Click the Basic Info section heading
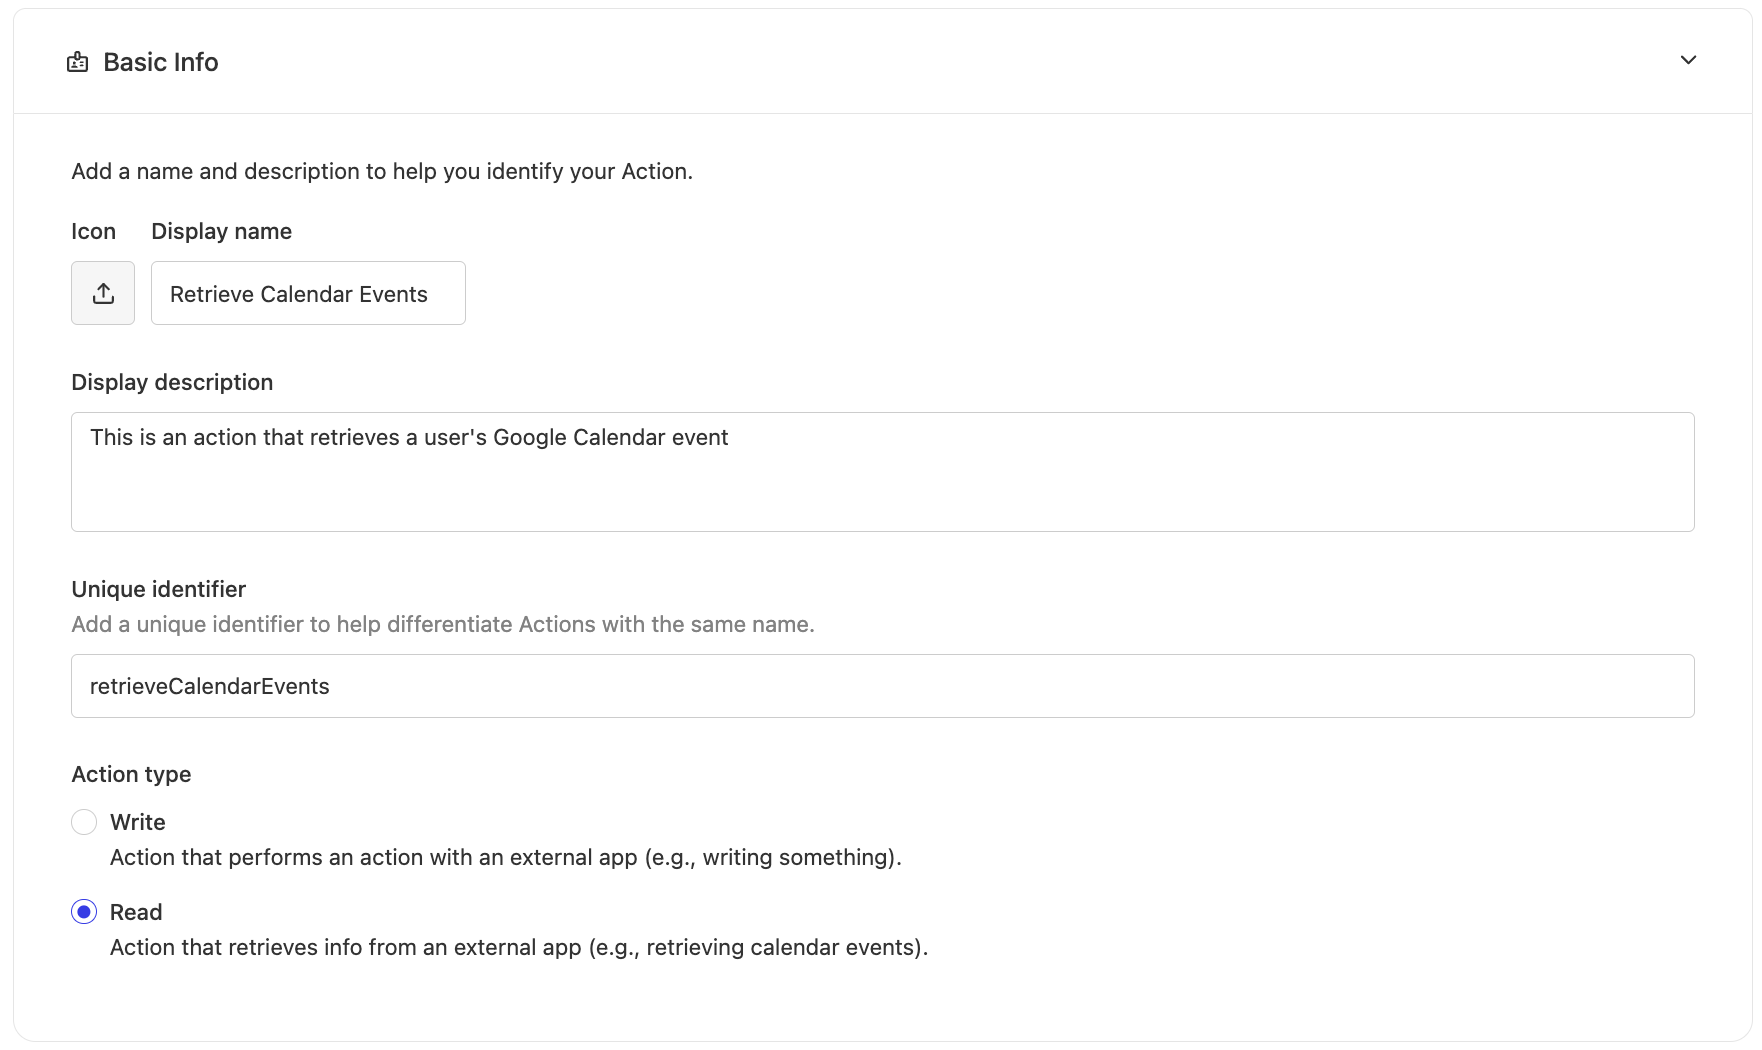The image size is (1762, 1050). click(160, 62)
